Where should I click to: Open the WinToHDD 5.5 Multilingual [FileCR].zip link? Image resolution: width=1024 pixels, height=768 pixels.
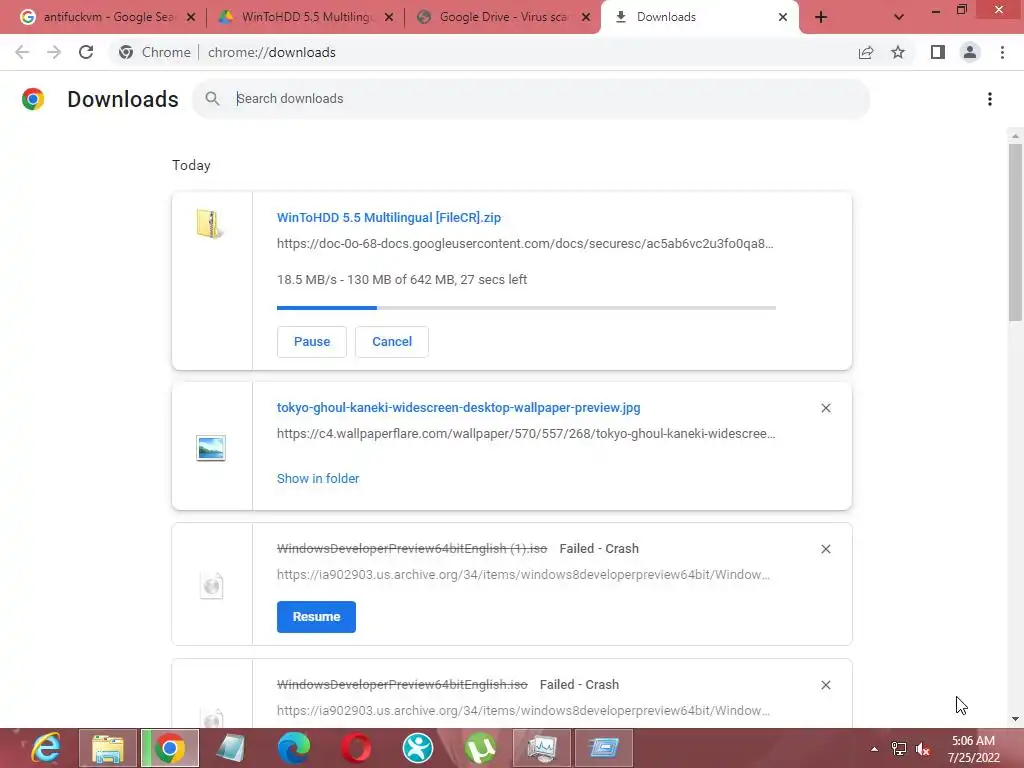coord(389,217)
